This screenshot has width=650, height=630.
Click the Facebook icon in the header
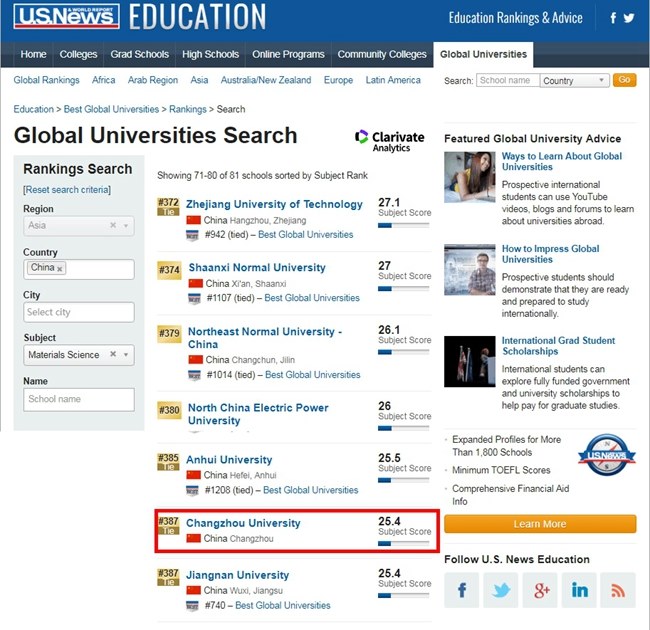(x=614, y=18)
